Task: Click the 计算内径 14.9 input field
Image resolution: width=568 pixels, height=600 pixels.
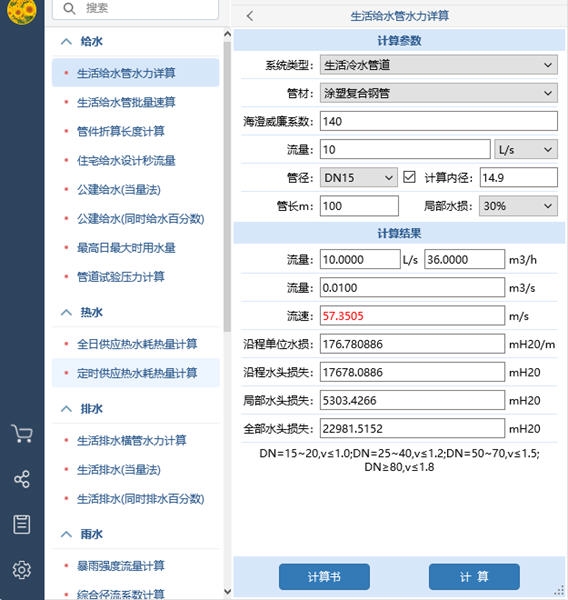Action: tap(519, 178)
